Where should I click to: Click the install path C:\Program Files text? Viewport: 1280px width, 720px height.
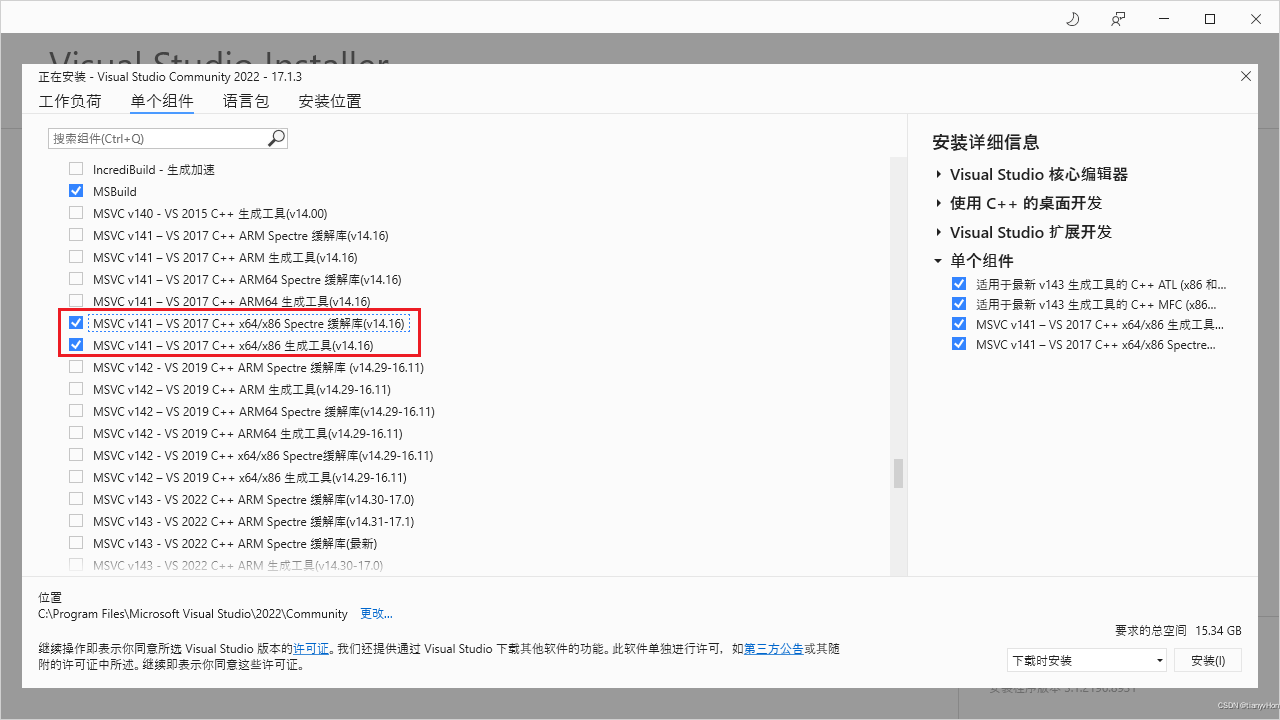193,613
